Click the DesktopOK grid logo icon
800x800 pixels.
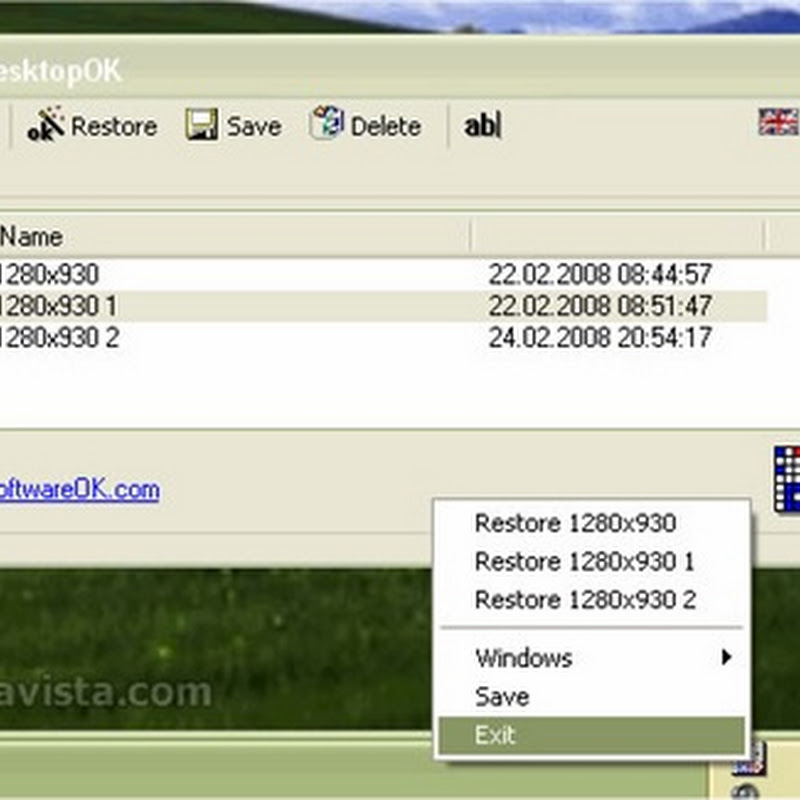[x=787, y=479]
